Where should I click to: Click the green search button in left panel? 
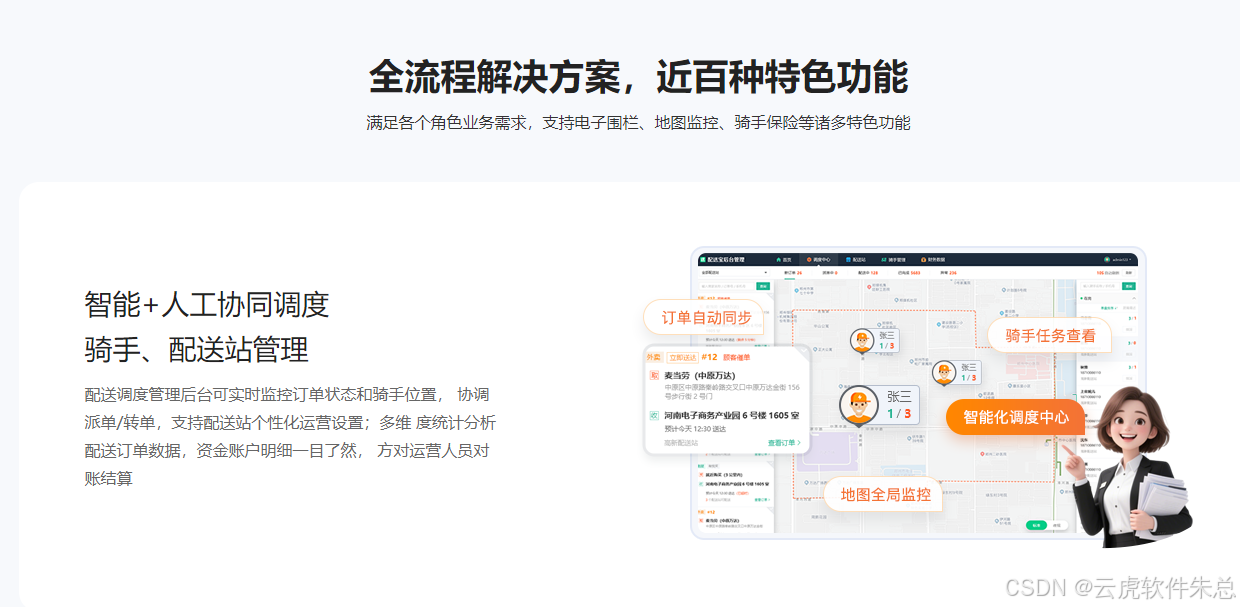pos(763,286)
